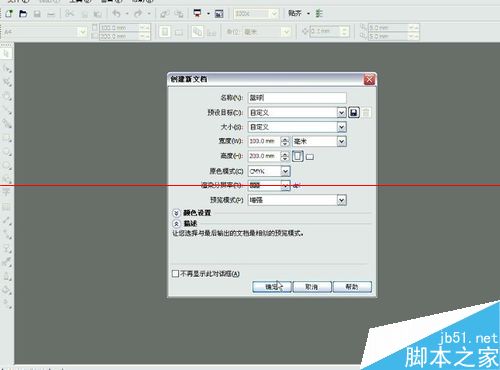Select landscape orientation in property bar
The width and height of the screenshot is (500, 370).
[x=179, y=32]
